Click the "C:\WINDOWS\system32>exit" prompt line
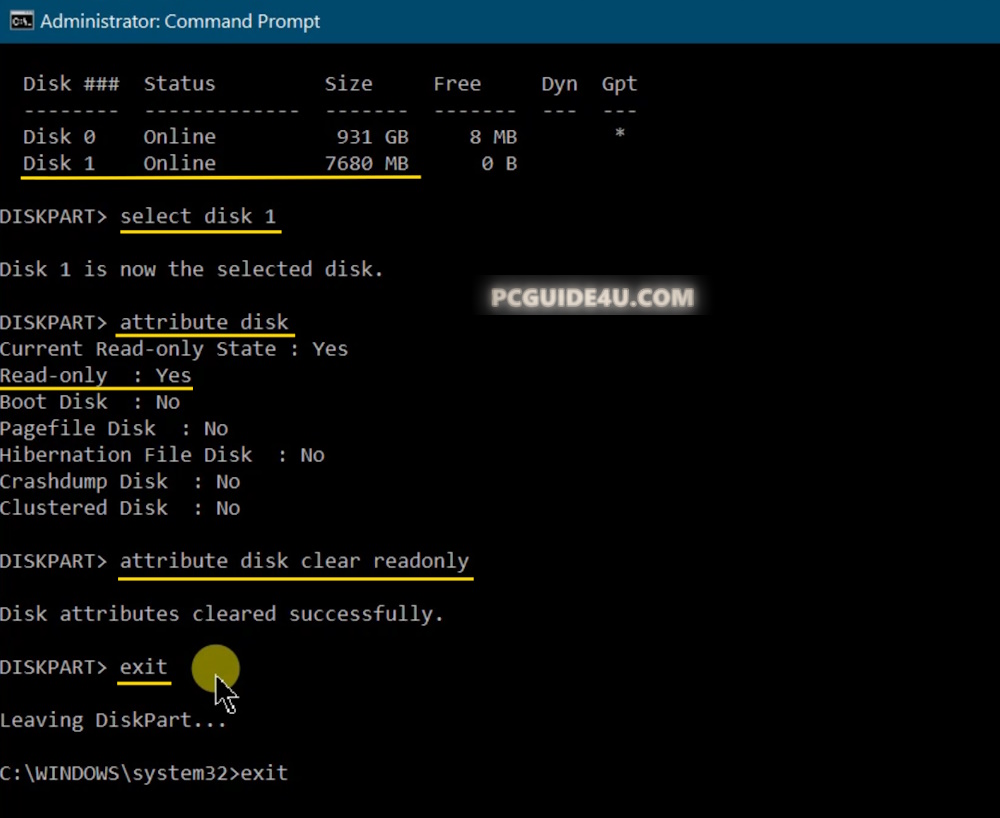The image size is (1000, 818). [x=144, y=773]
